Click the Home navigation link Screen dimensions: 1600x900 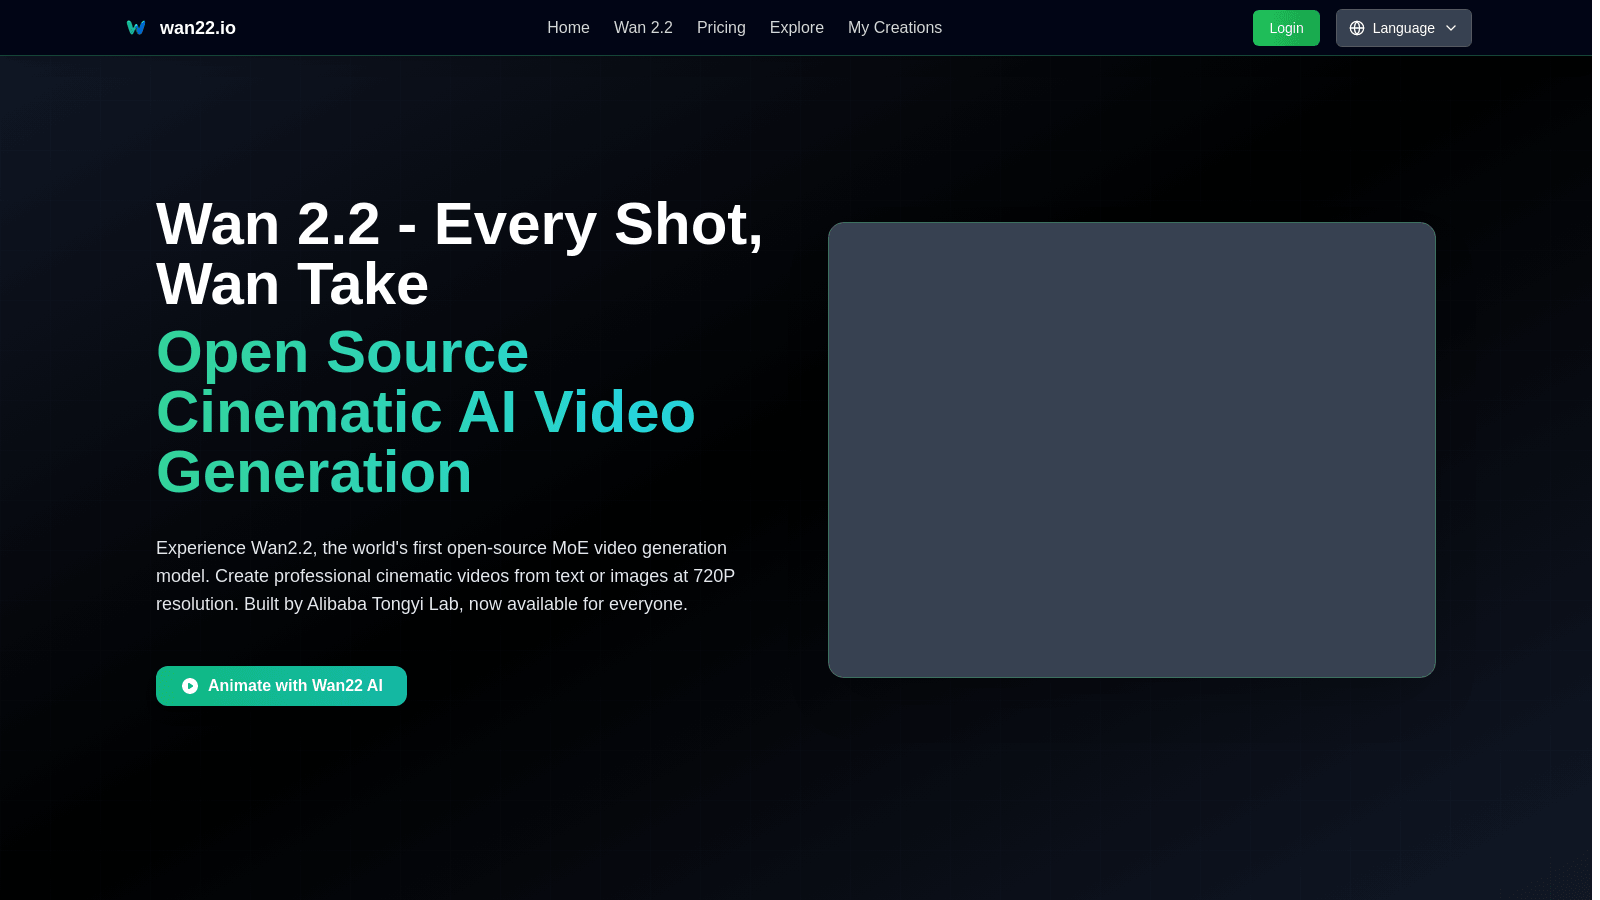click(x=568, y=27)
